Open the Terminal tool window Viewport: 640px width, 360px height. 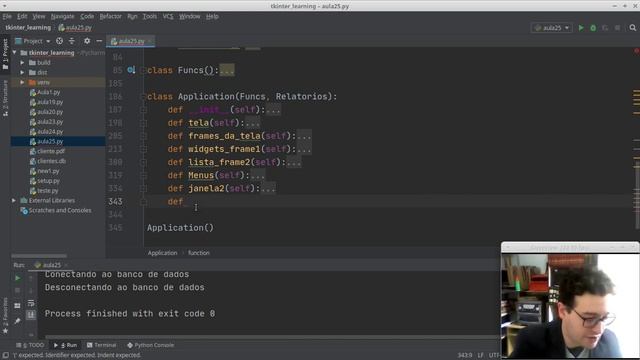(x=102, y=345)
